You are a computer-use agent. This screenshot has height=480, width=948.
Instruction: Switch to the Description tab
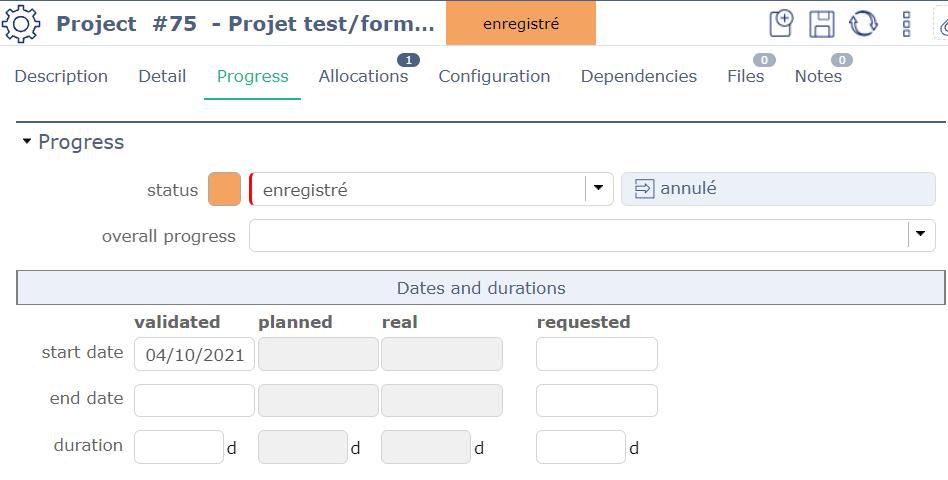[61, 76]
